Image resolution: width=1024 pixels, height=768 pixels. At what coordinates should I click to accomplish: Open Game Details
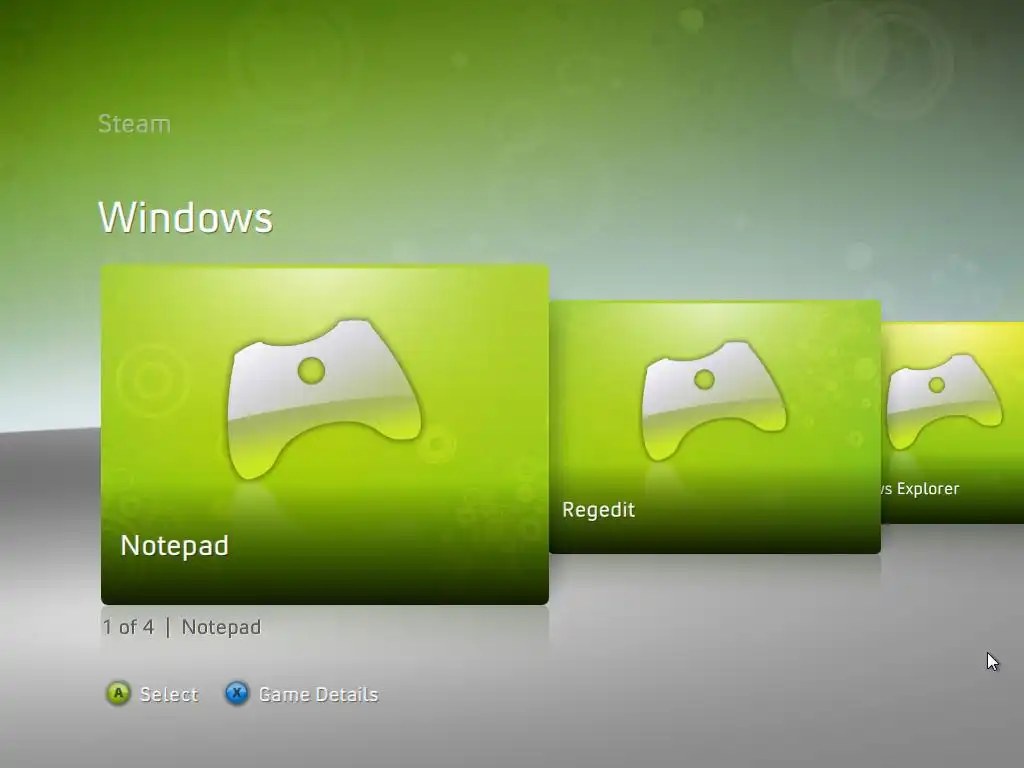318,694
